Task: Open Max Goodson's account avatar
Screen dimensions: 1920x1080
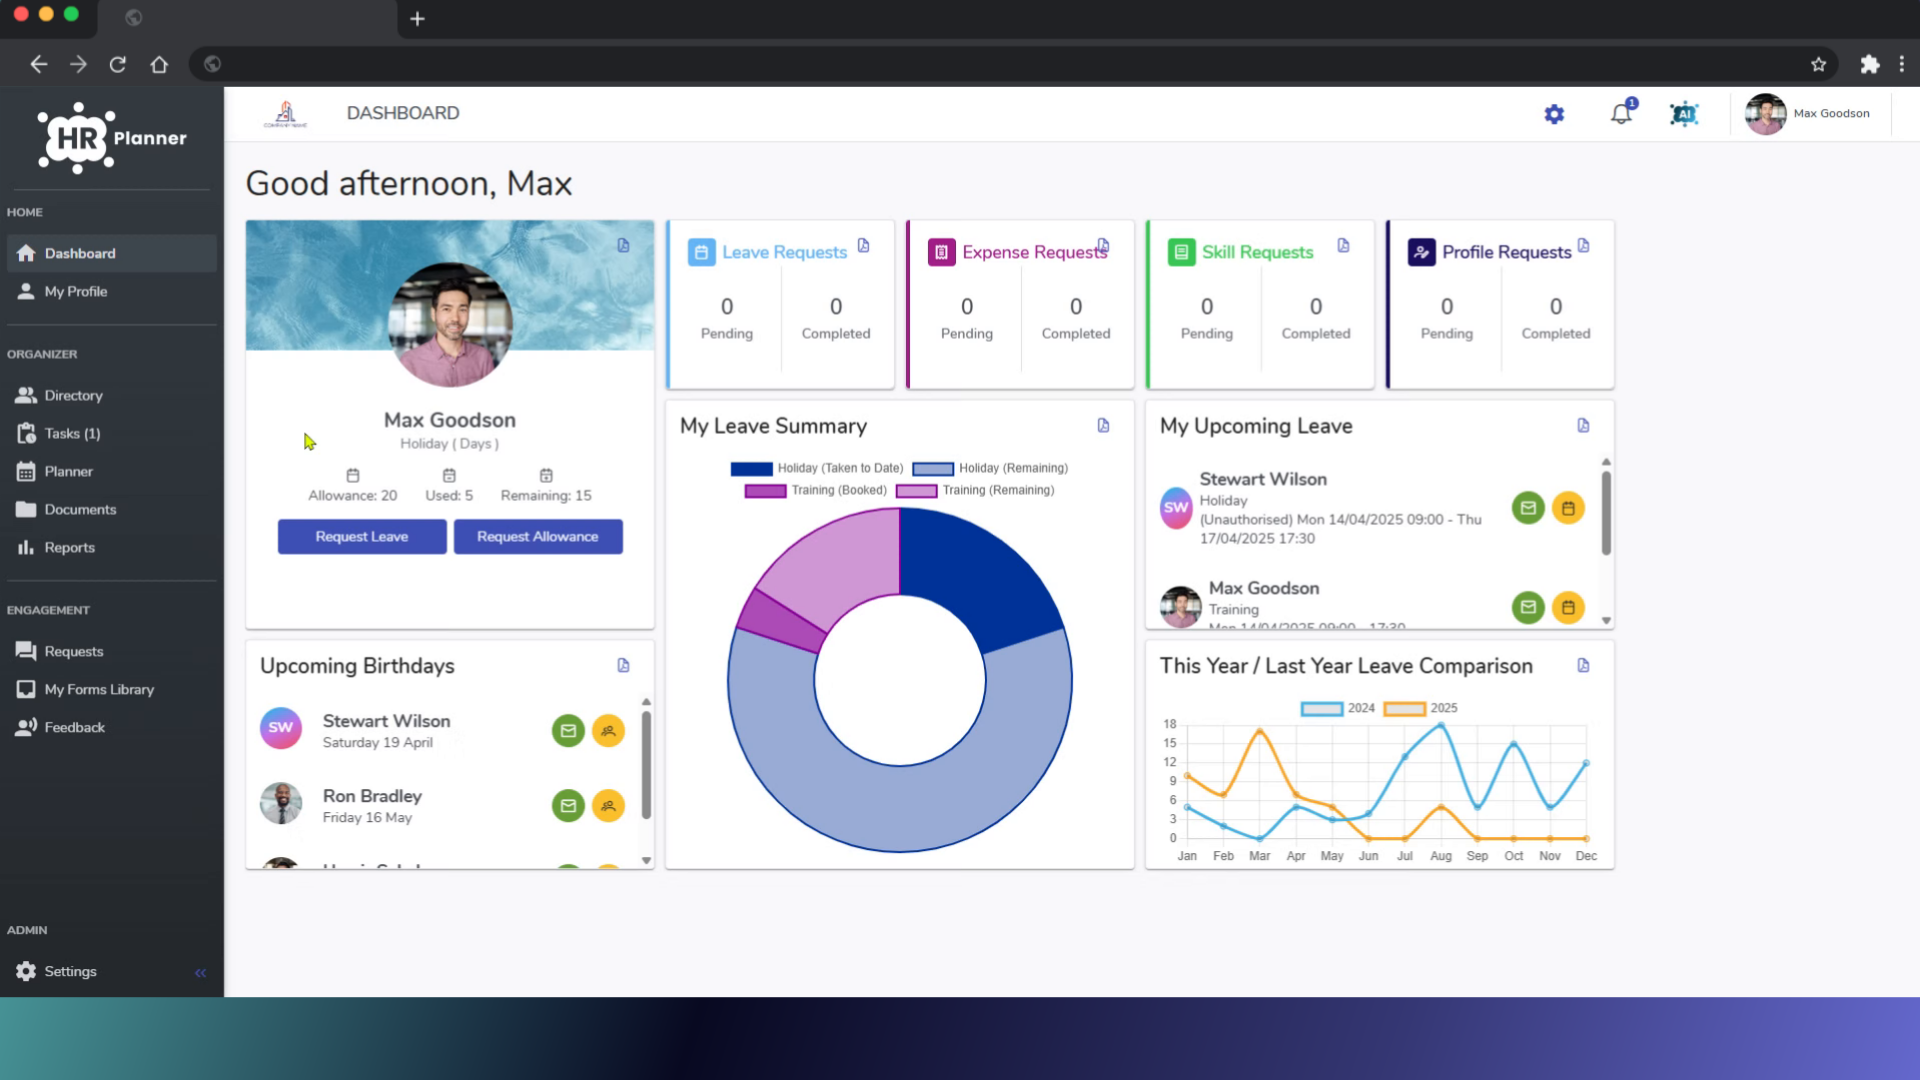Action: [x=1765, y=114]
